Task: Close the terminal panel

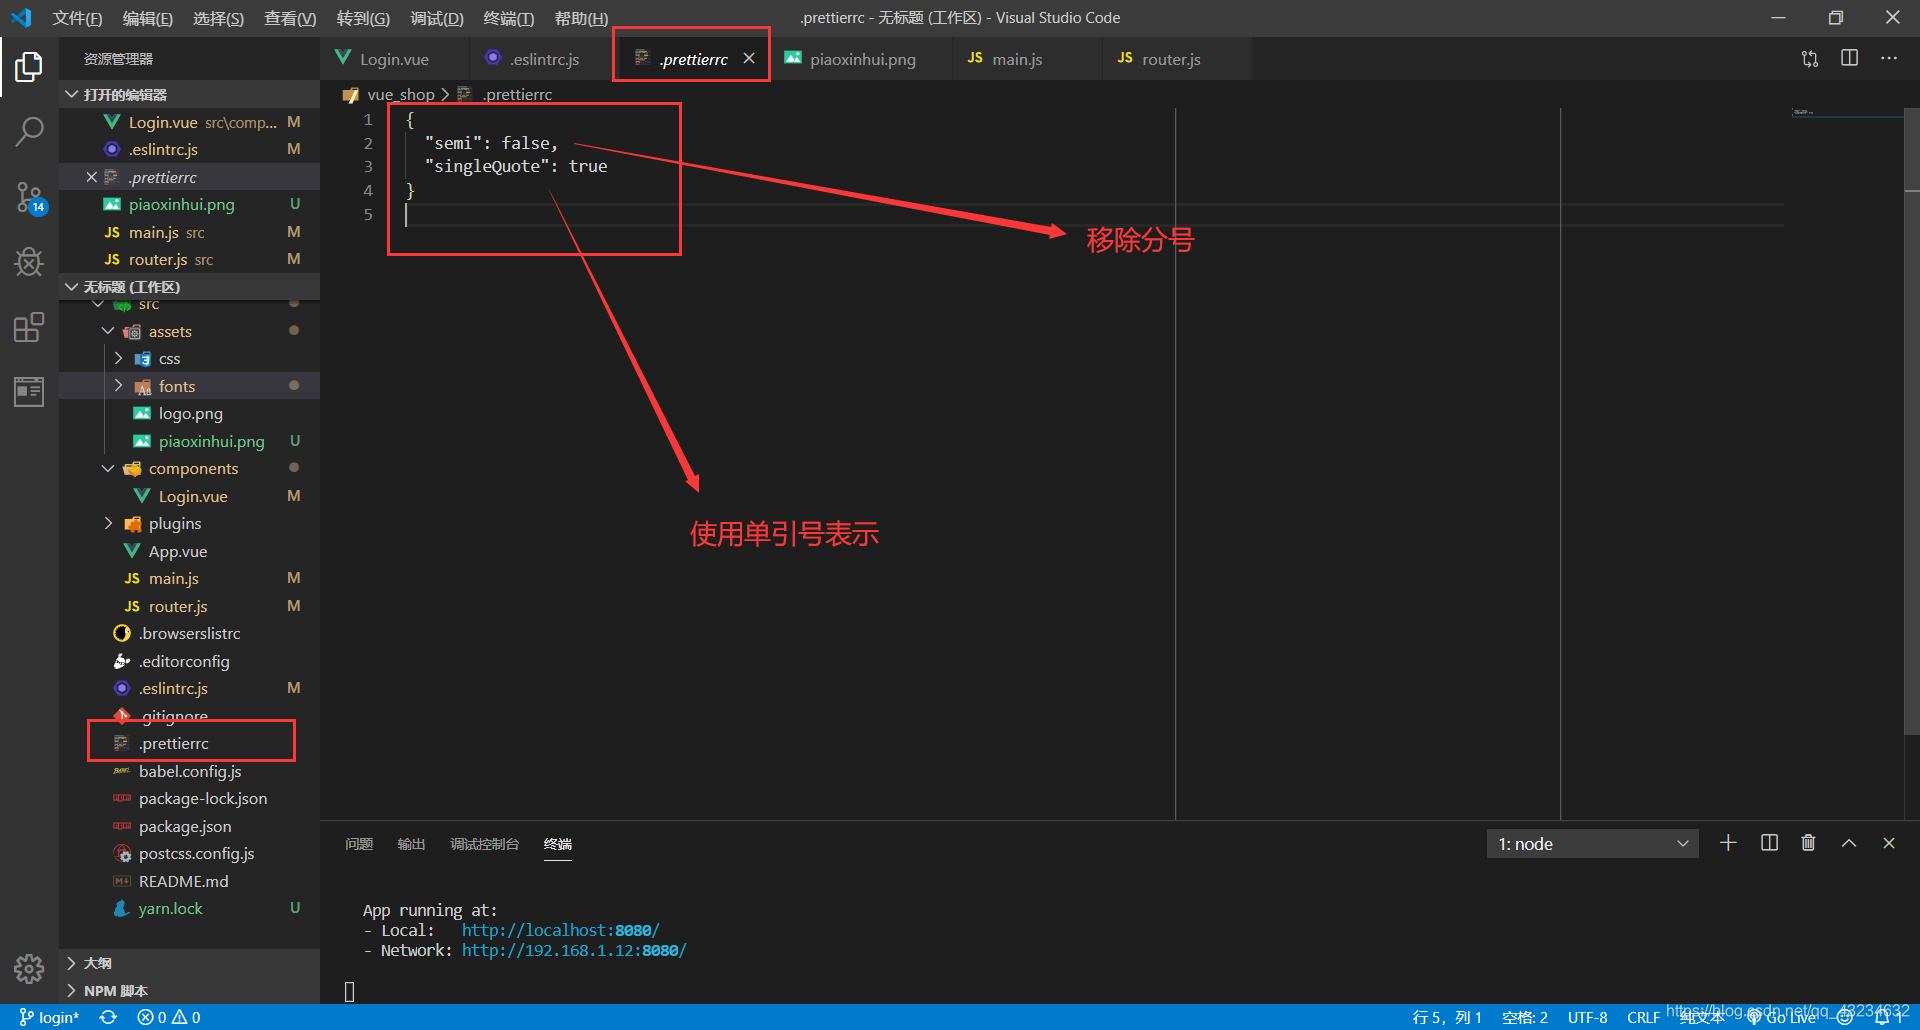Action: click(x=1889, y=843)
